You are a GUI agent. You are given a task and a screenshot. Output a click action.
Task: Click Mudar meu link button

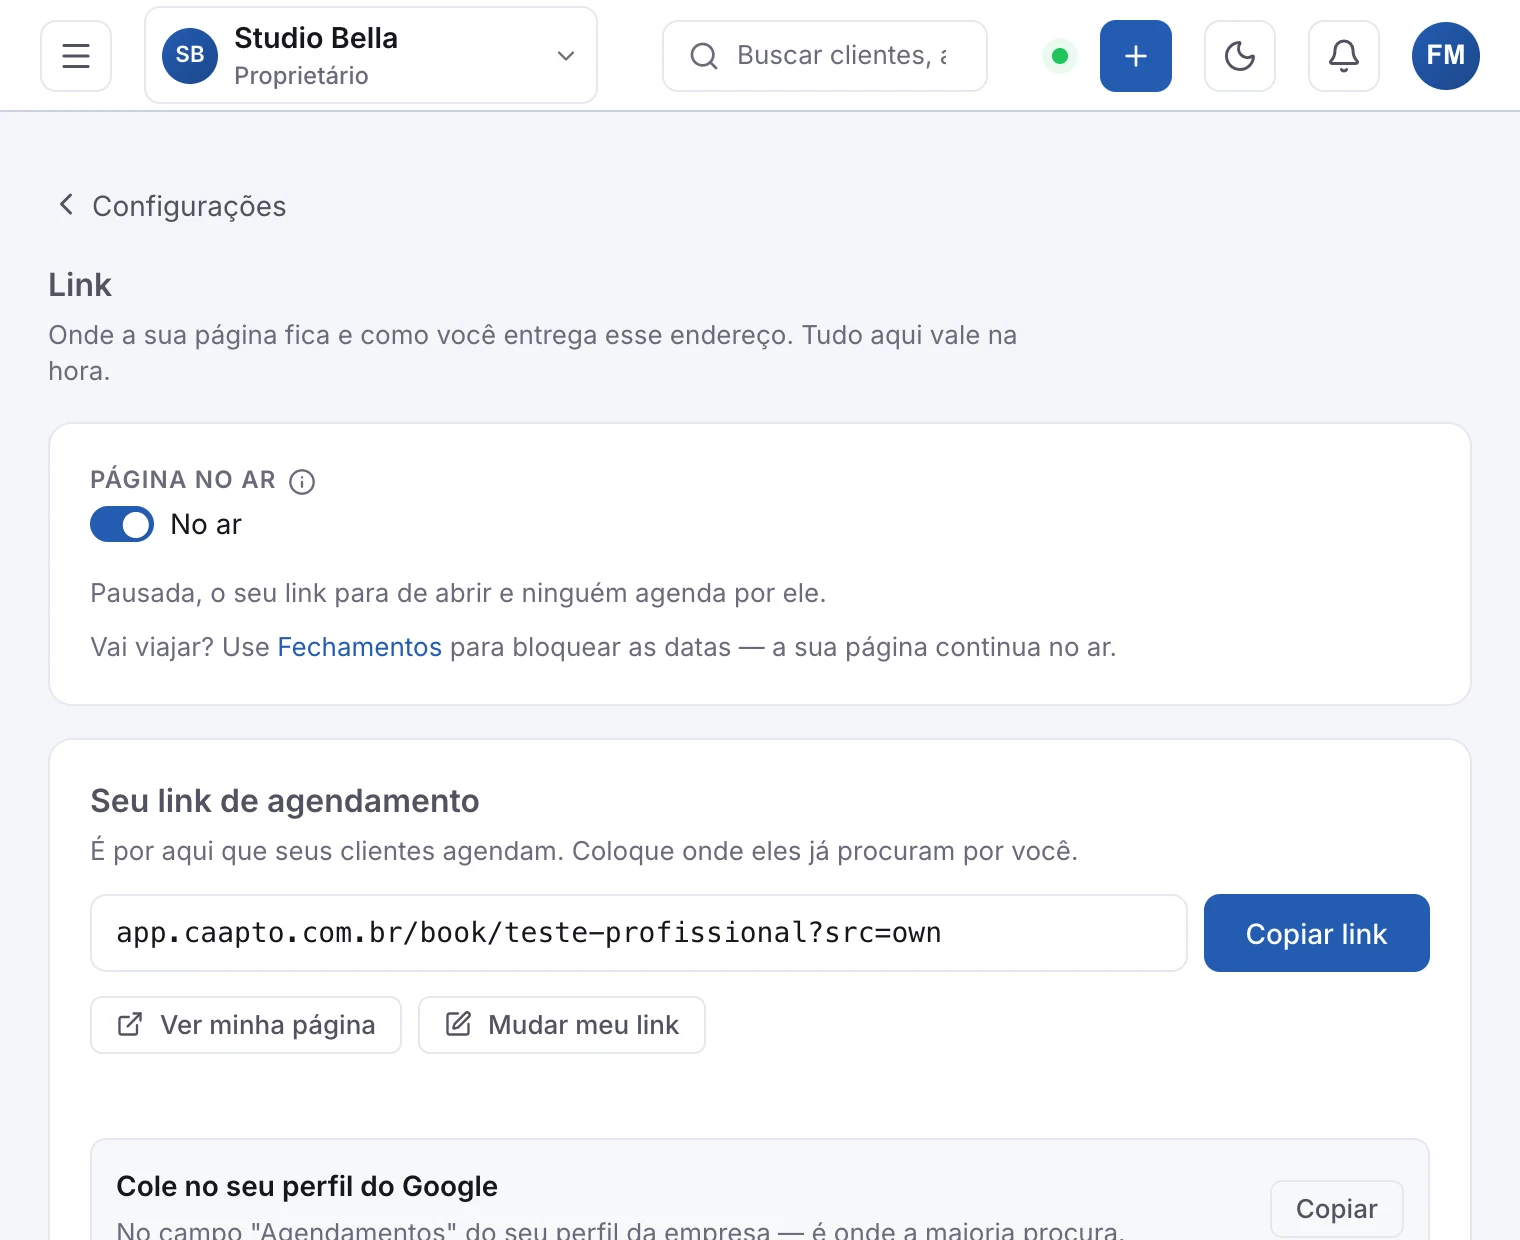pos(562,1025)
